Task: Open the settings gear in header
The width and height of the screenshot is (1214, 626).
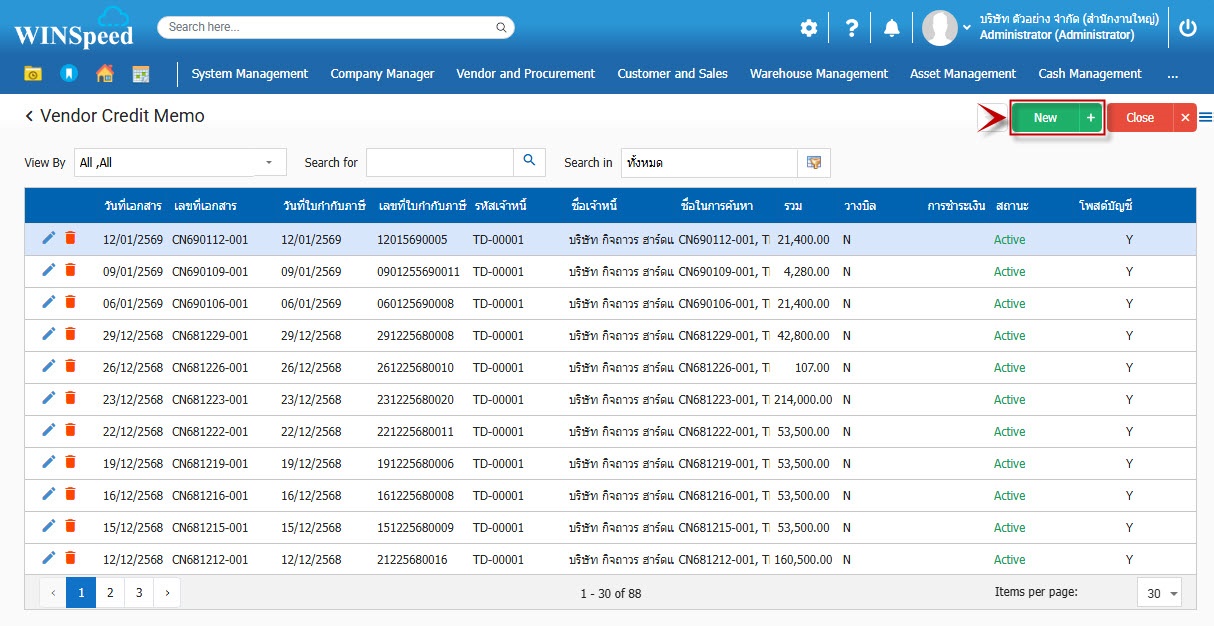Action: pos(808,28)
